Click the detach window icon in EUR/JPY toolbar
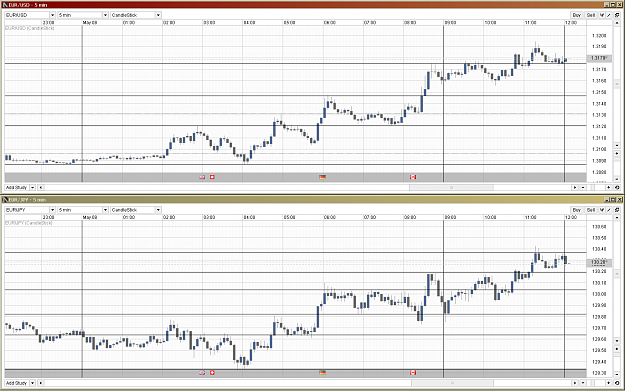Image resolution: width=625 pixels, height=391 pixels. pyautogui.click(x=617, y=210)
